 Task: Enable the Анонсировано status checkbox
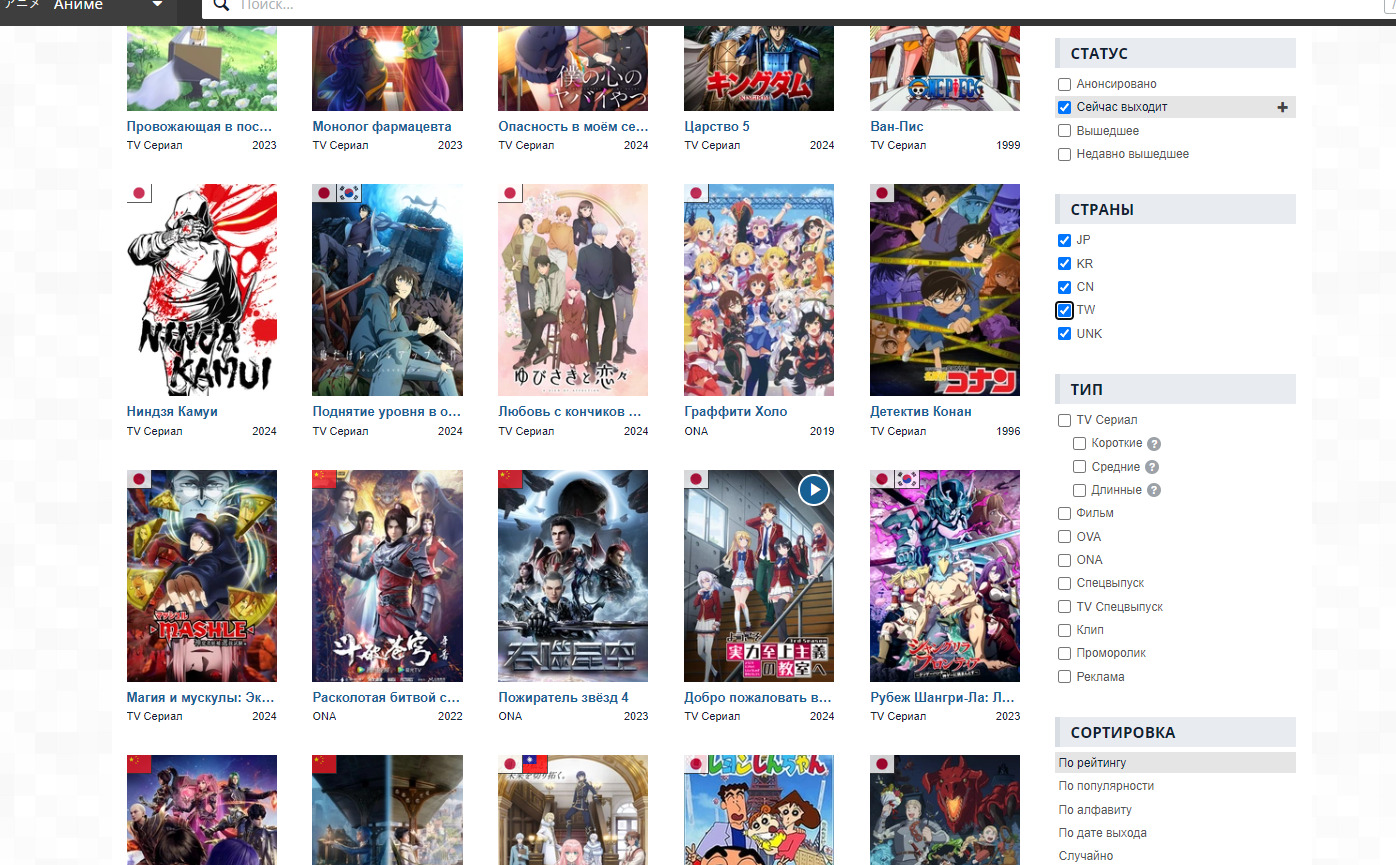(x=1065, y=84)
